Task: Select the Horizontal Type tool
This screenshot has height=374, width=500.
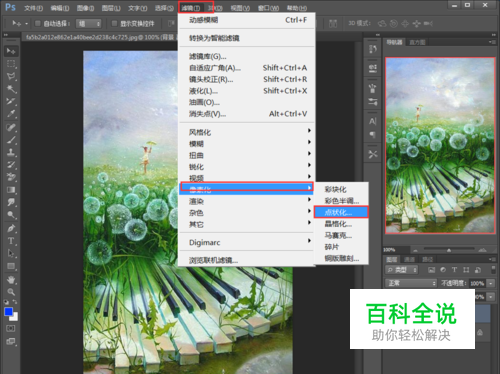Action: coord(11,241)
